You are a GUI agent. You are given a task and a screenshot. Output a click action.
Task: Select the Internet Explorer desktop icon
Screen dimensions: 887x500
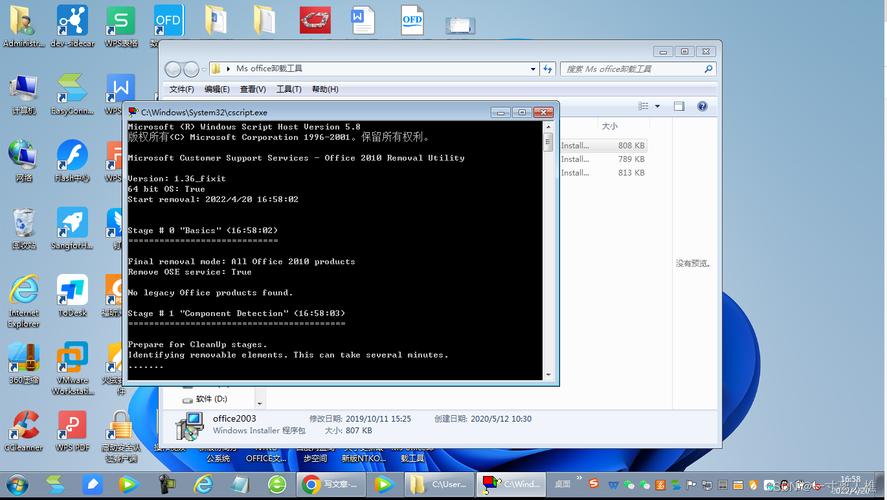pos(24,301)
